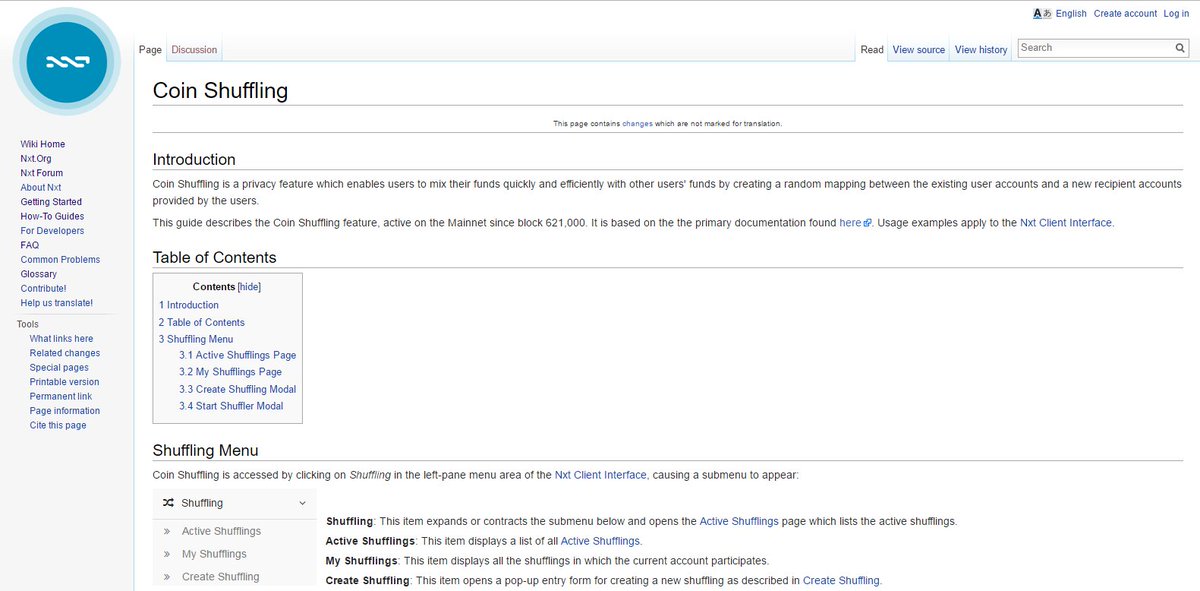Open For Developers sidebar link
Image resolution: width=1200 pixels, height=591 pixels.
click(52, 231)
